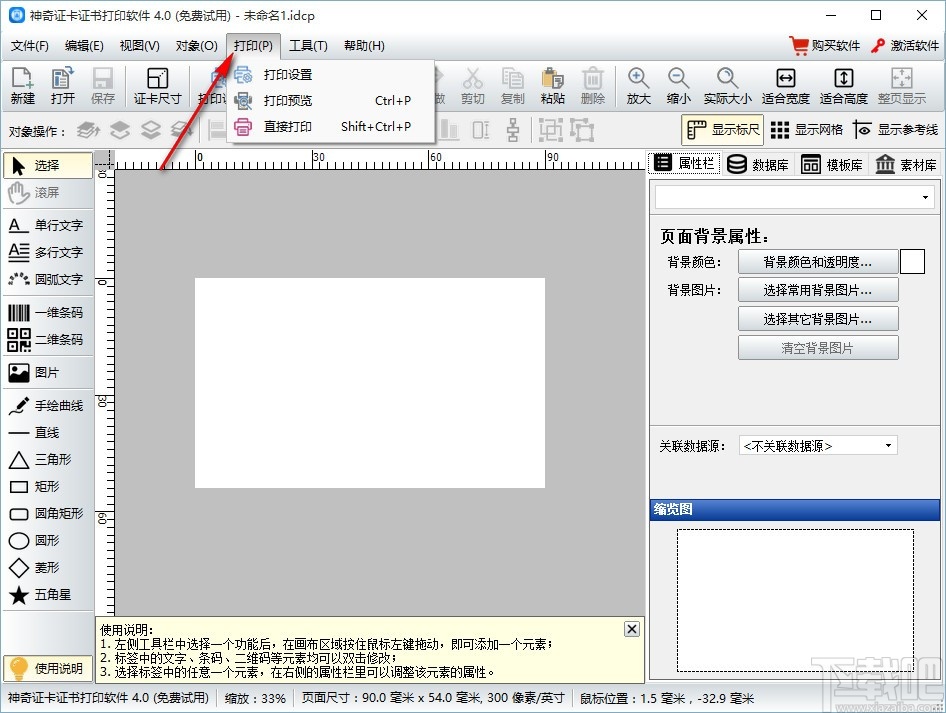Open 证卡尺寸 card size settings
Image resolution: width=946 pixels, height=713 pixels.
[157, 86]
